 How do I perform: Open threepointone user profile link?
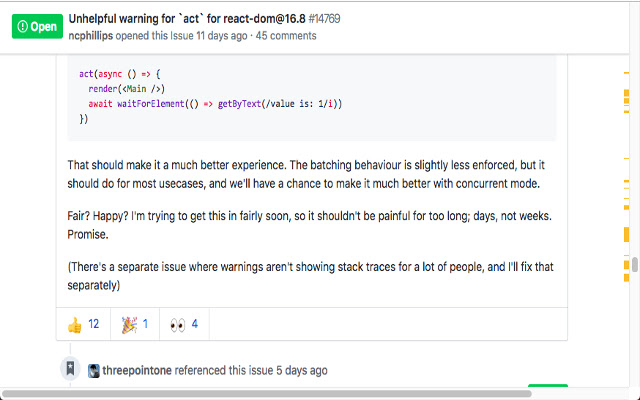point(137,370)
